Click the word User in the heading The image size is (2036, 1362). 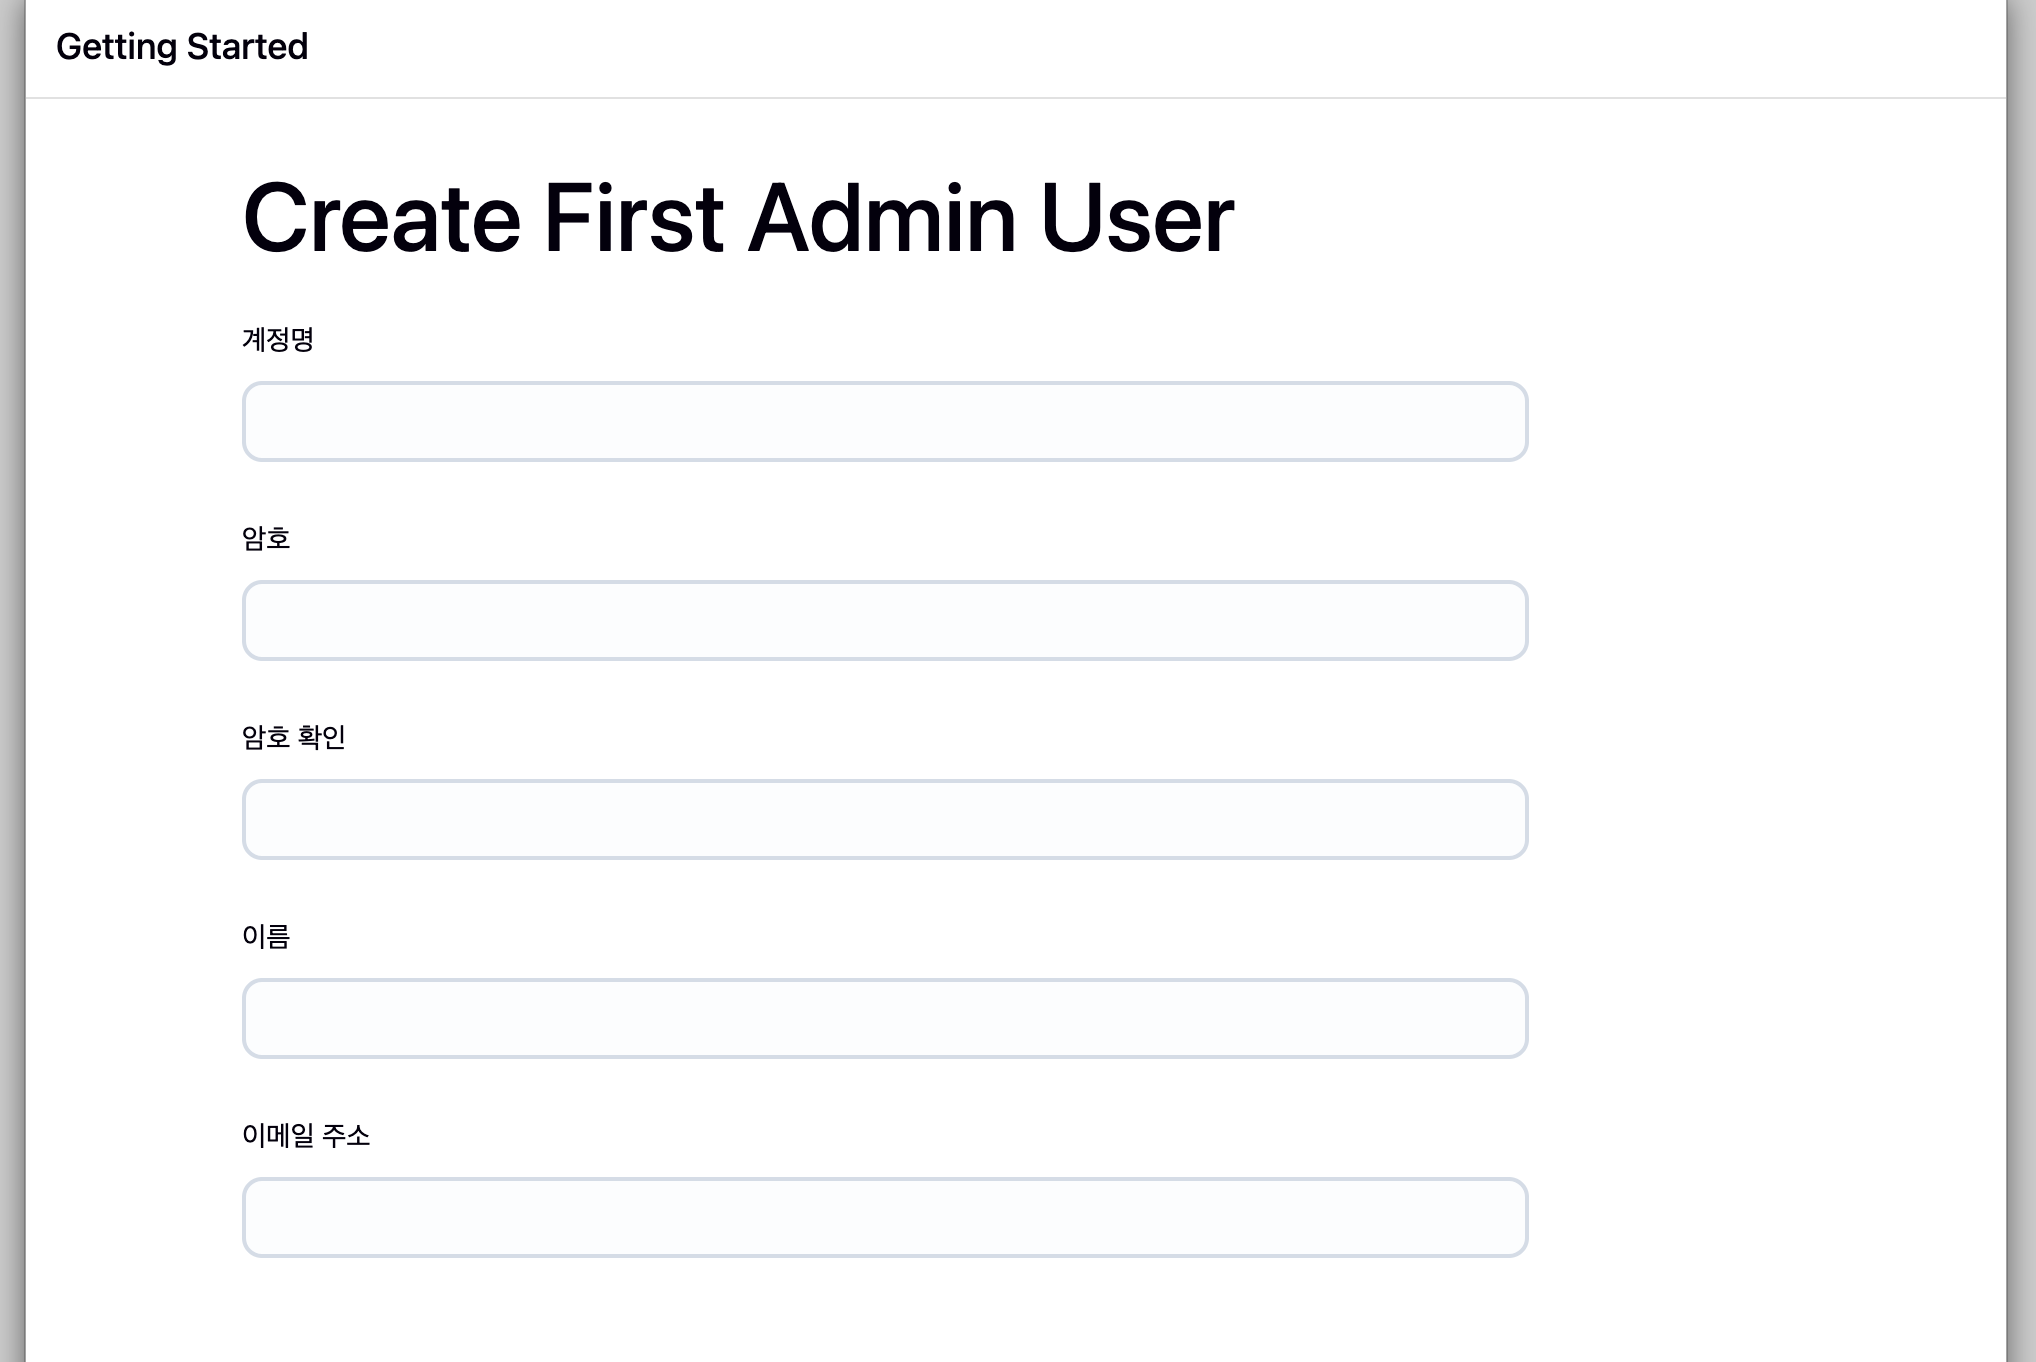(x=1137, y=219)
